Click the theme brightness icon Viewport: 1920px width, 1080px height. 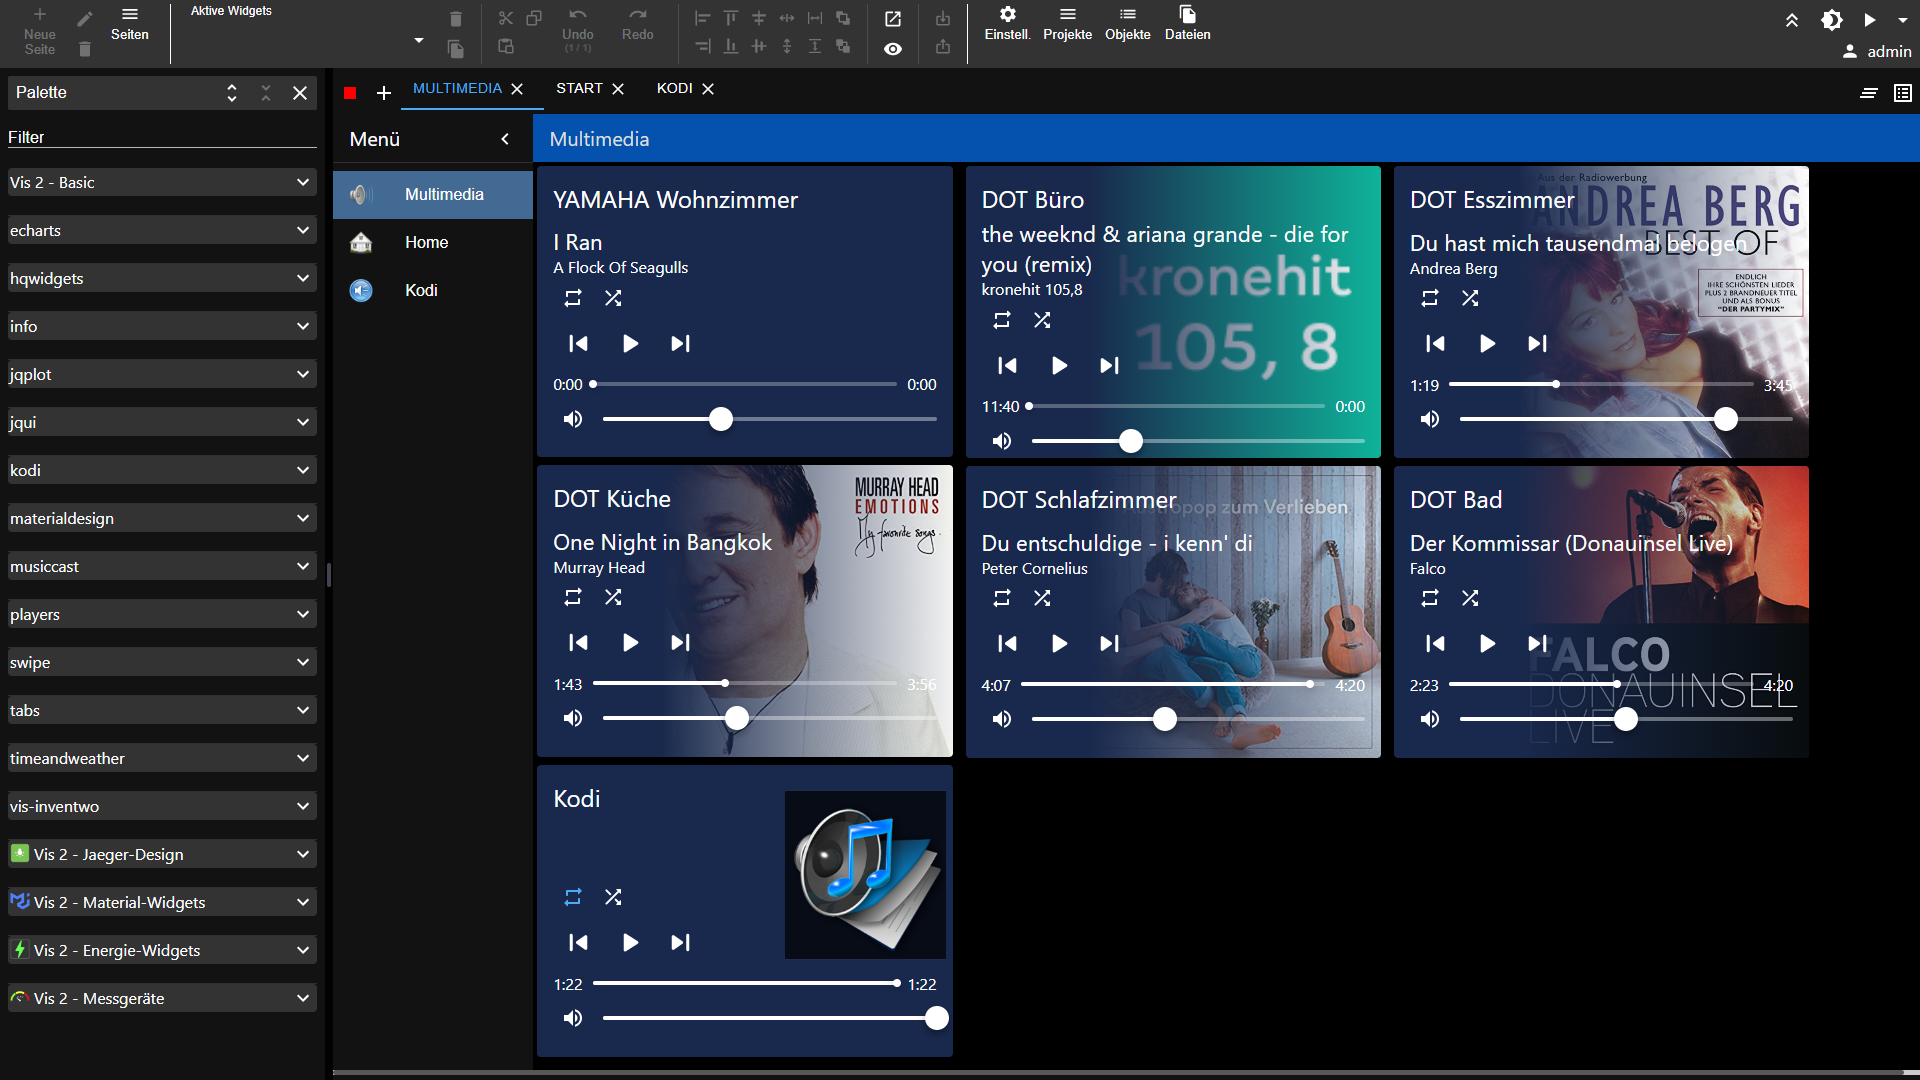(x=1831, y=20)
